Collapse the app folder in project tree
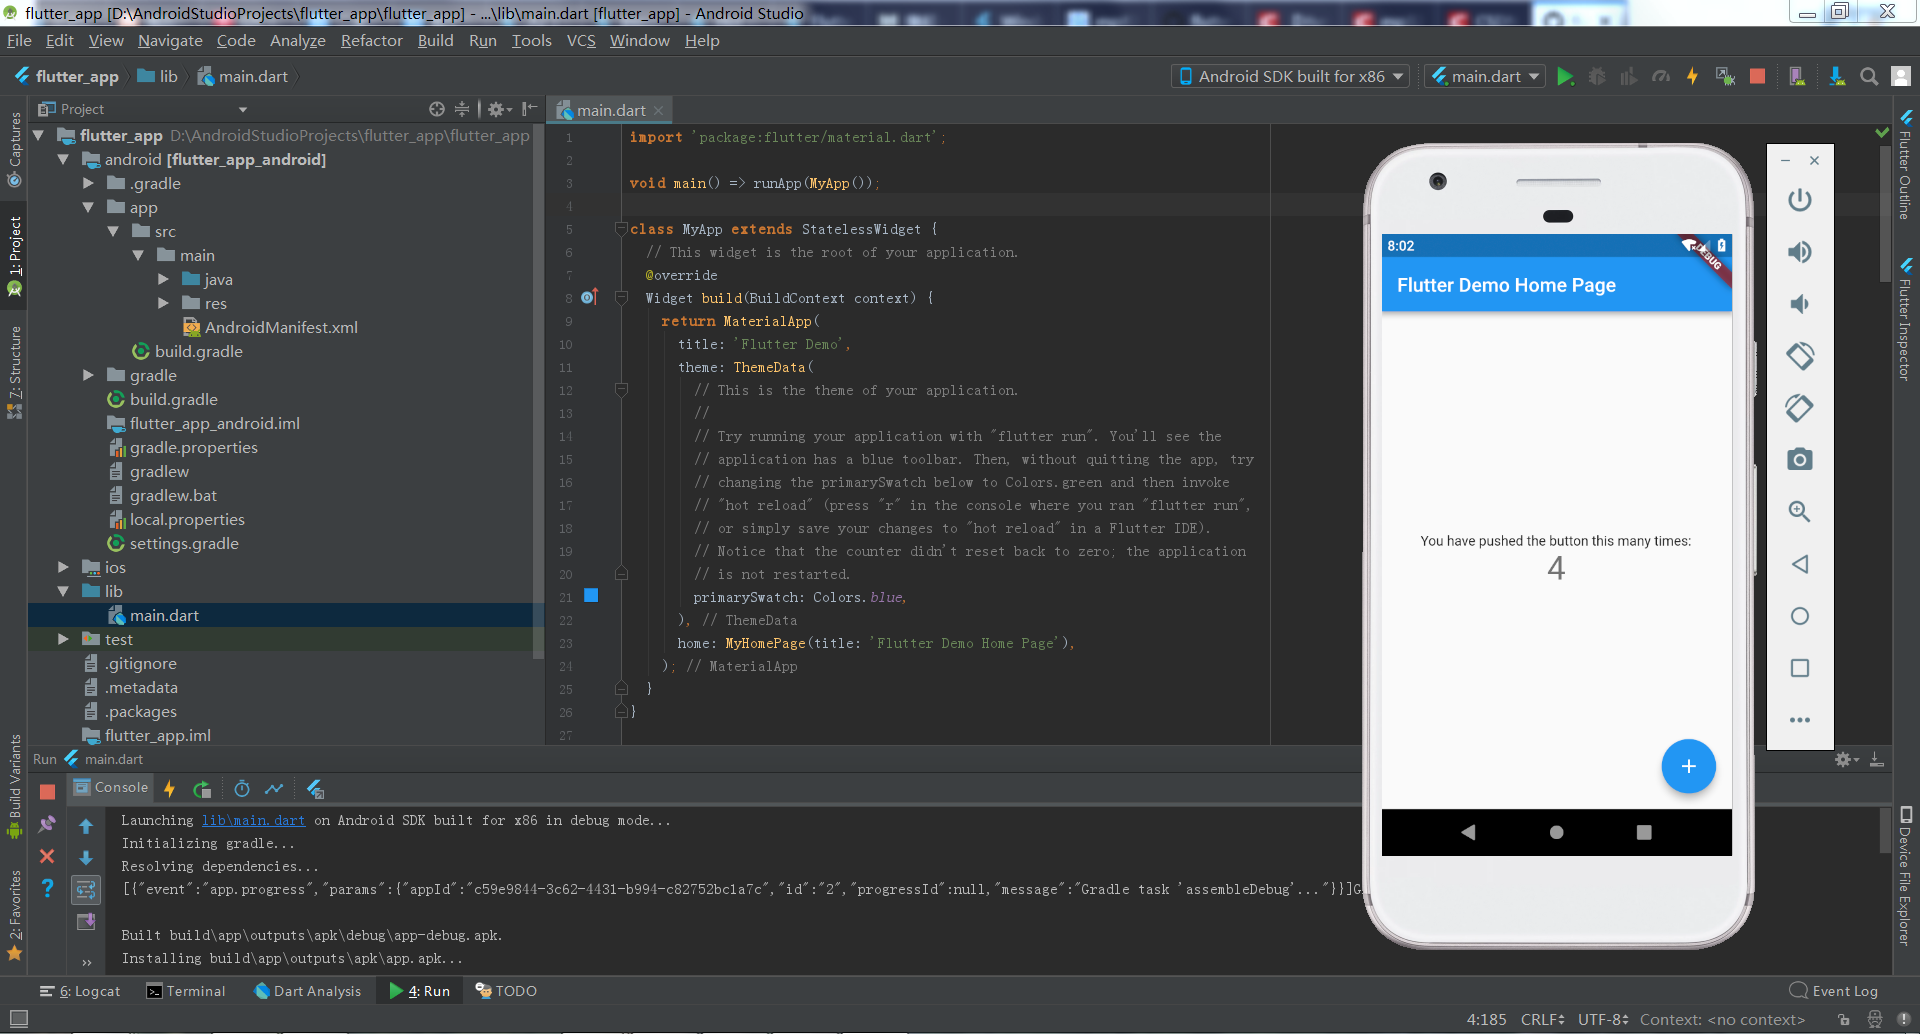Image resolution: width=1920 pixels, height=1034 pixels. click(x=88, y=207)
